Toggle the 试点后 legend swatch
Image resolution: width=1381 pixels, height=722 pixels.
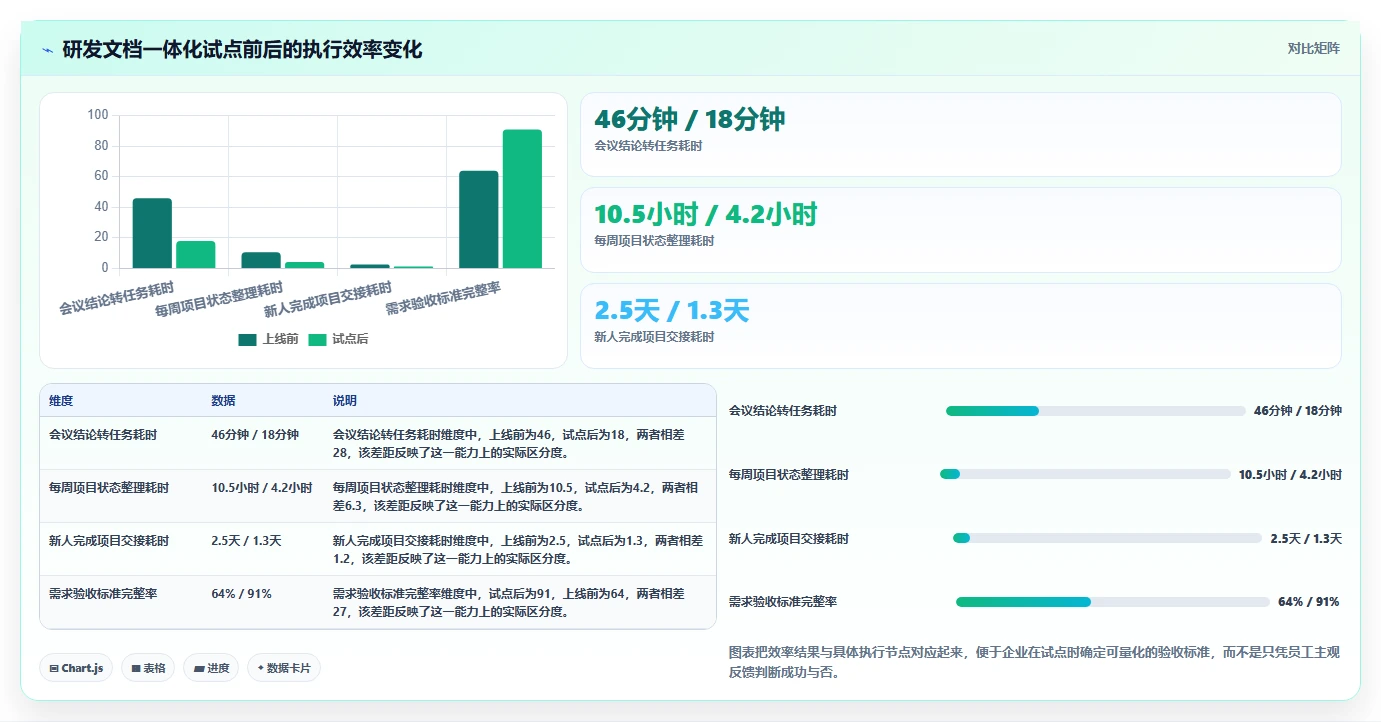(x=317, y=339)
